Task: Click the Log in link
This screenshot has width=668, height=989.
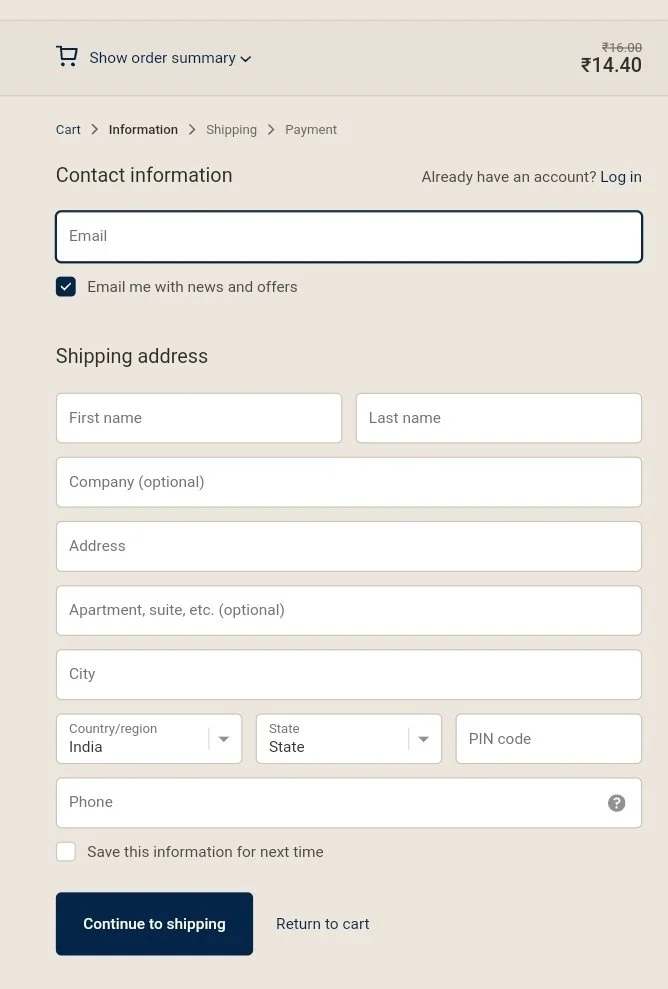Action: point(621,177)
